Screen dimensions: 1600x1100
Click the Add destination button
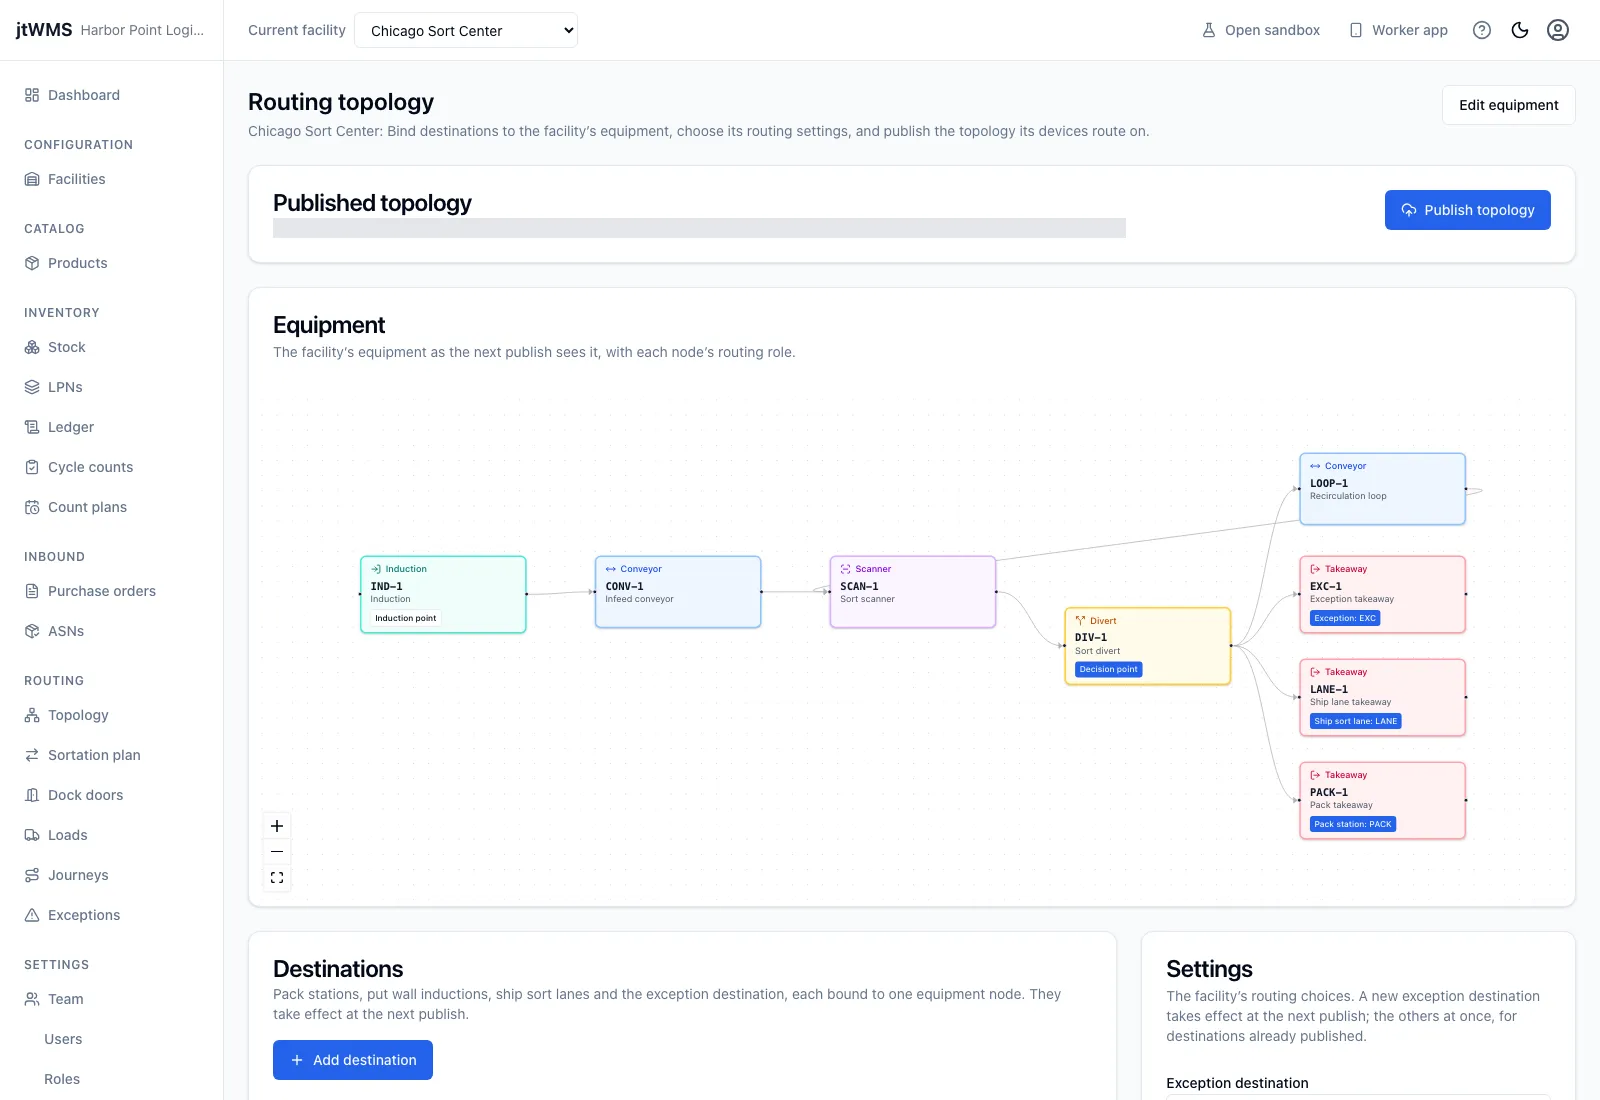[x=353, y=1060]
